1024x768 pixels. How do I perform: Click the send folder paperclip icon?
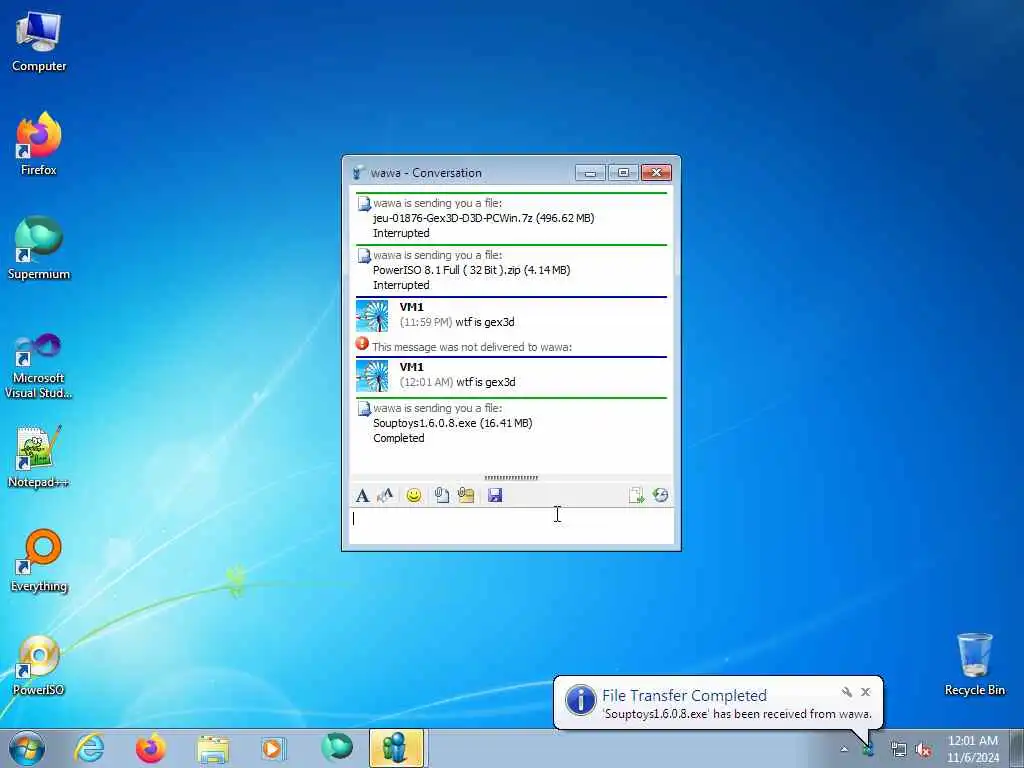coord(466,496)
